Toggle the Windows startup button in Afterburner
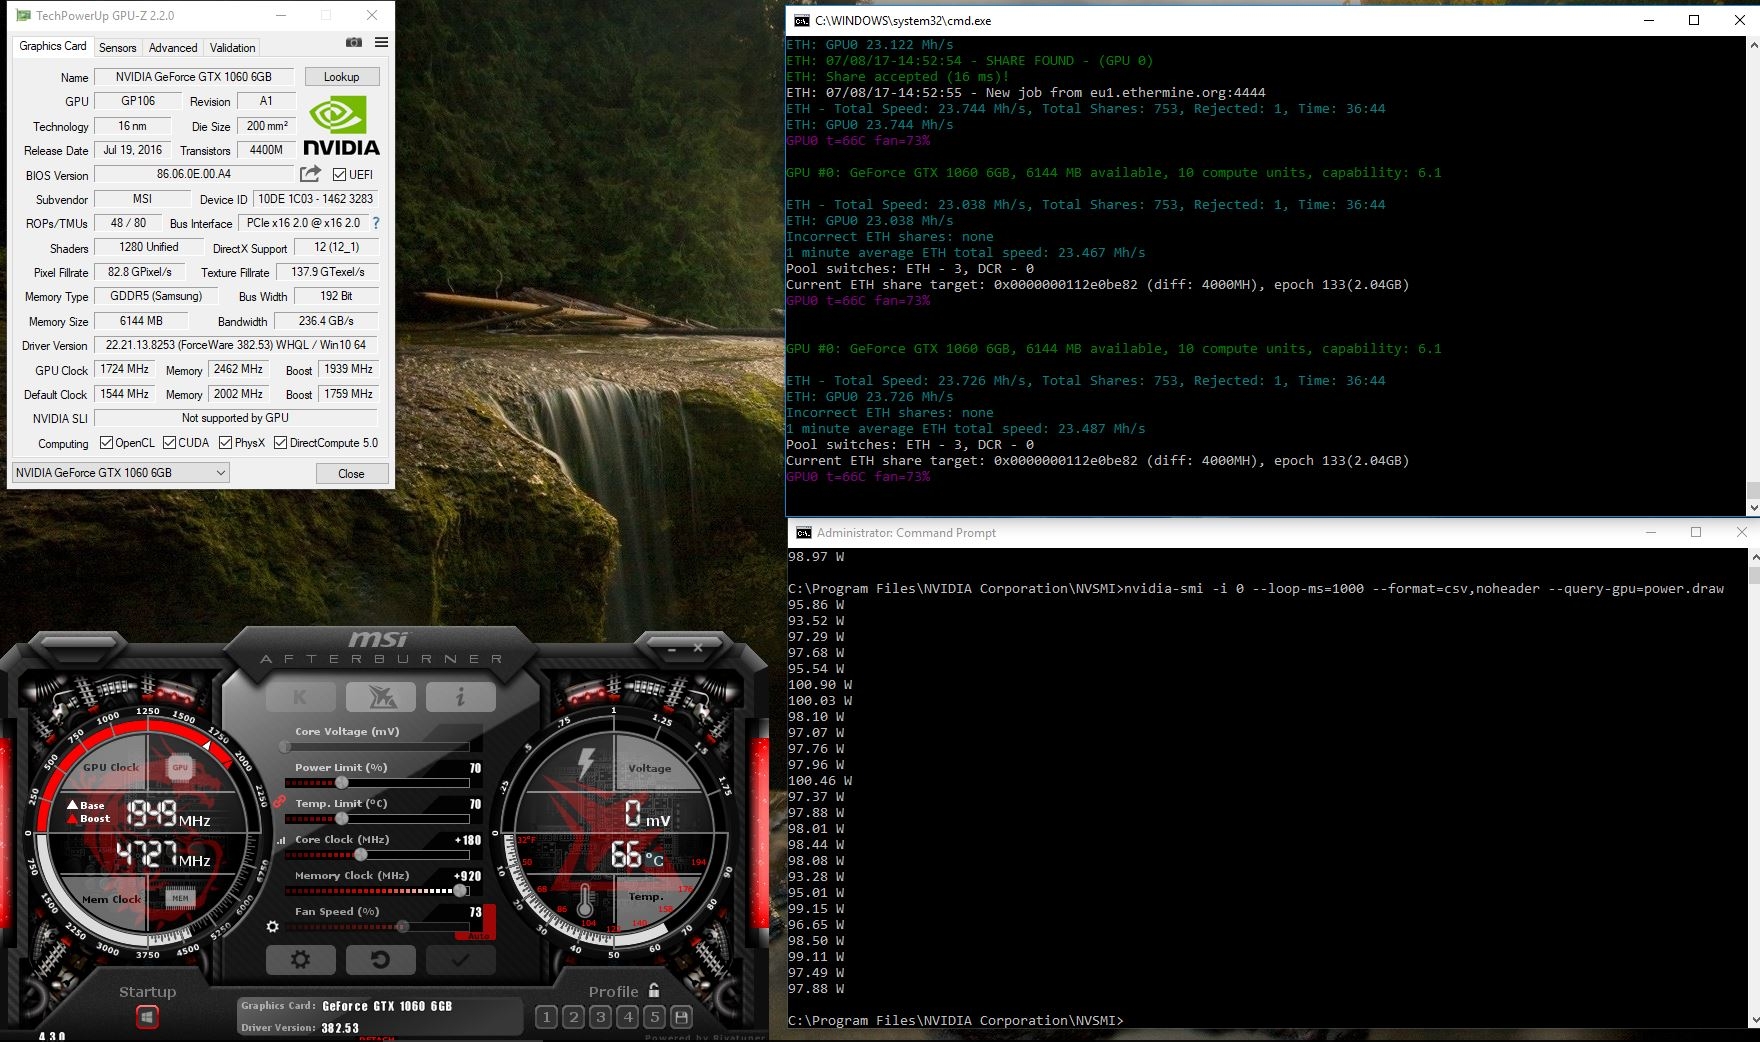This screenshot has width=1760, height=1042. 147,1017
